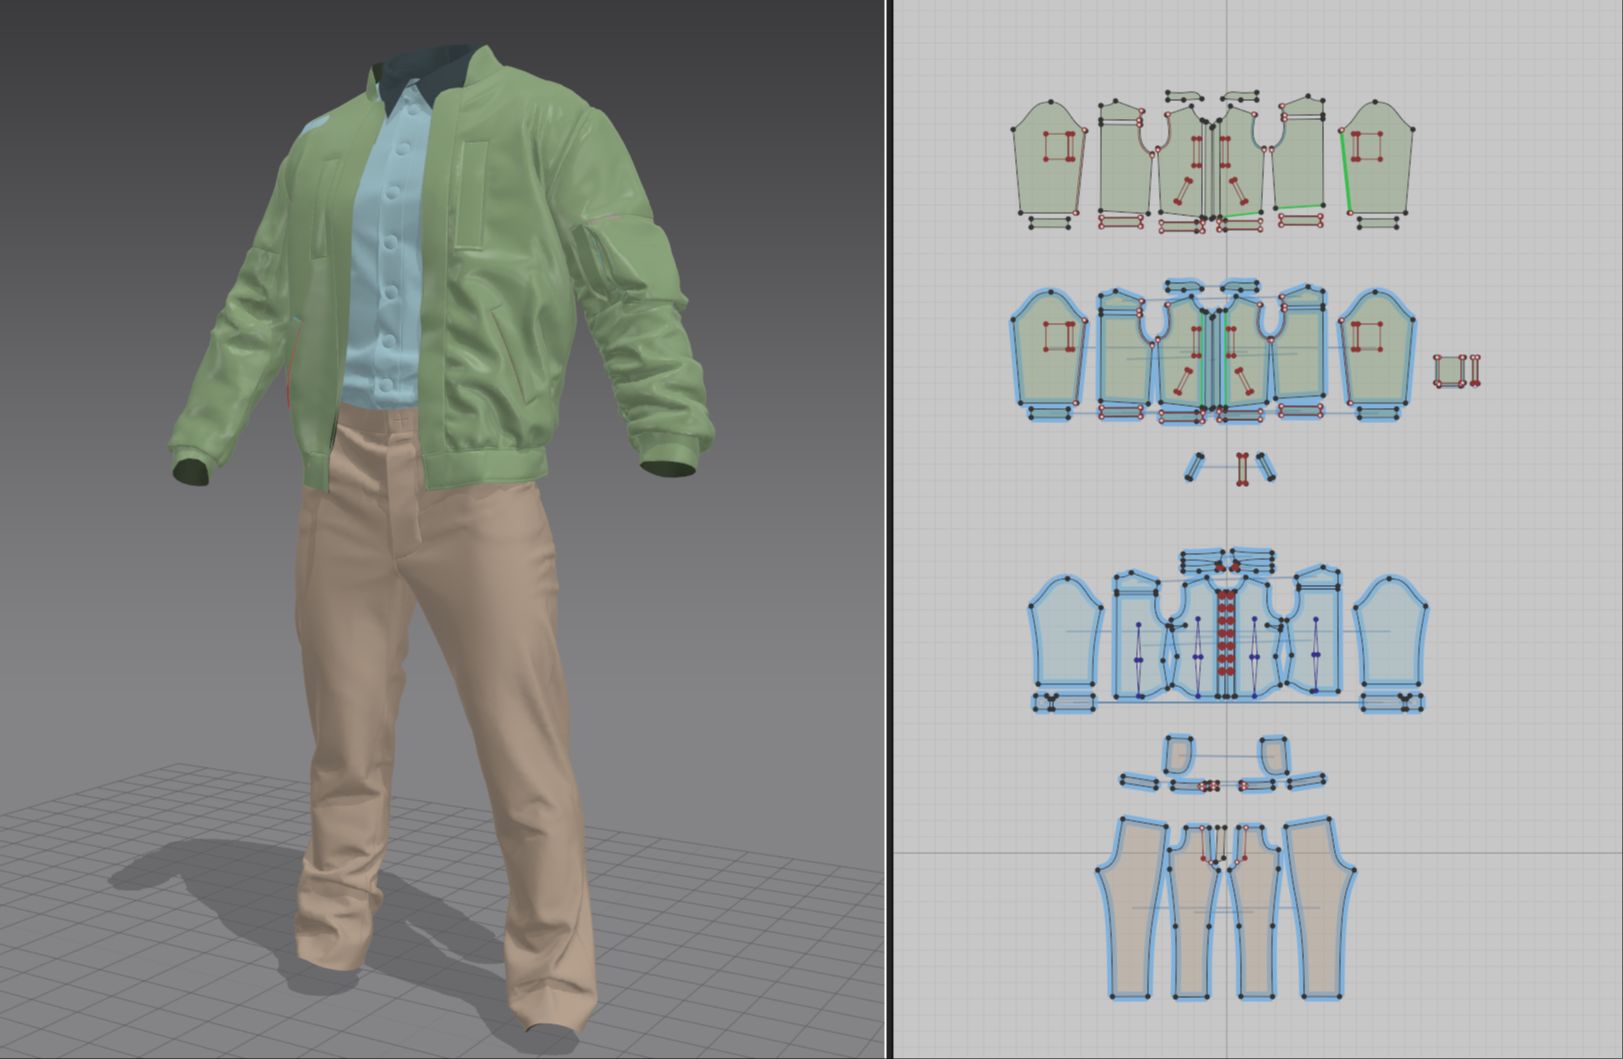Click the jacket's ribbed waistband hem in 3D

(485, 467)
